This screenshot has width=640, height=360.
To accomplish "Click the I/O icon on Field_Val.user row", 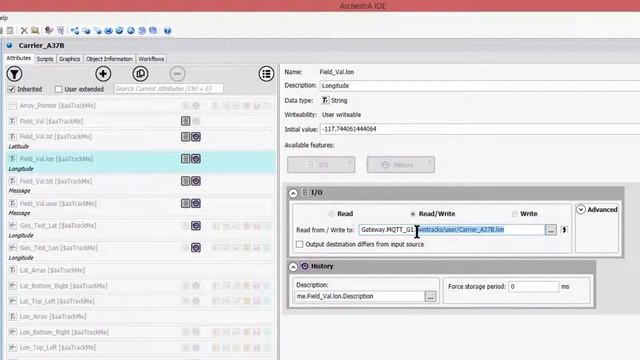I will click(x=185, y=203).
